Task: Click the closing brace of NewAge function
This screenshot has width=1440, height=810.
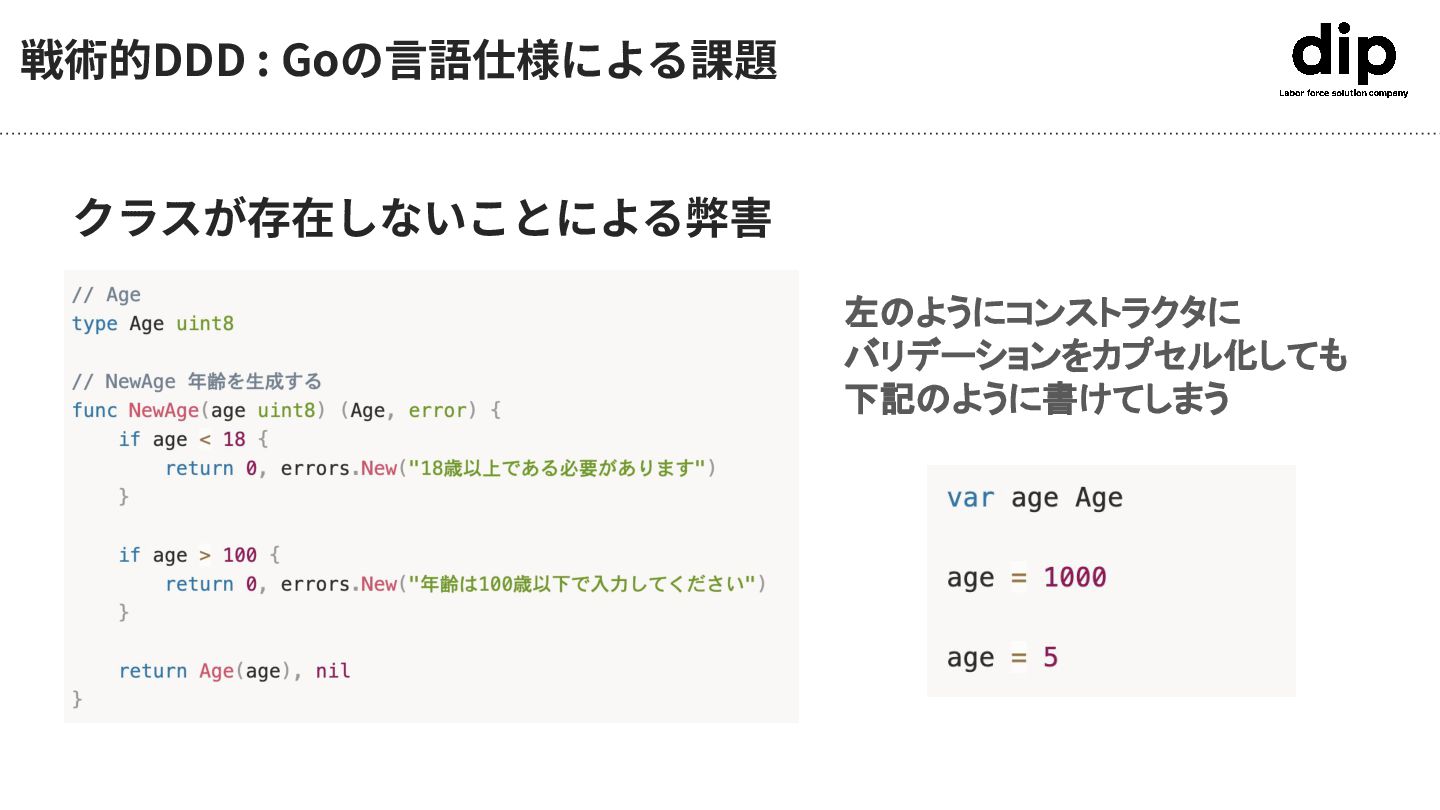Action: pyautogui.click(x=78, y=699)
